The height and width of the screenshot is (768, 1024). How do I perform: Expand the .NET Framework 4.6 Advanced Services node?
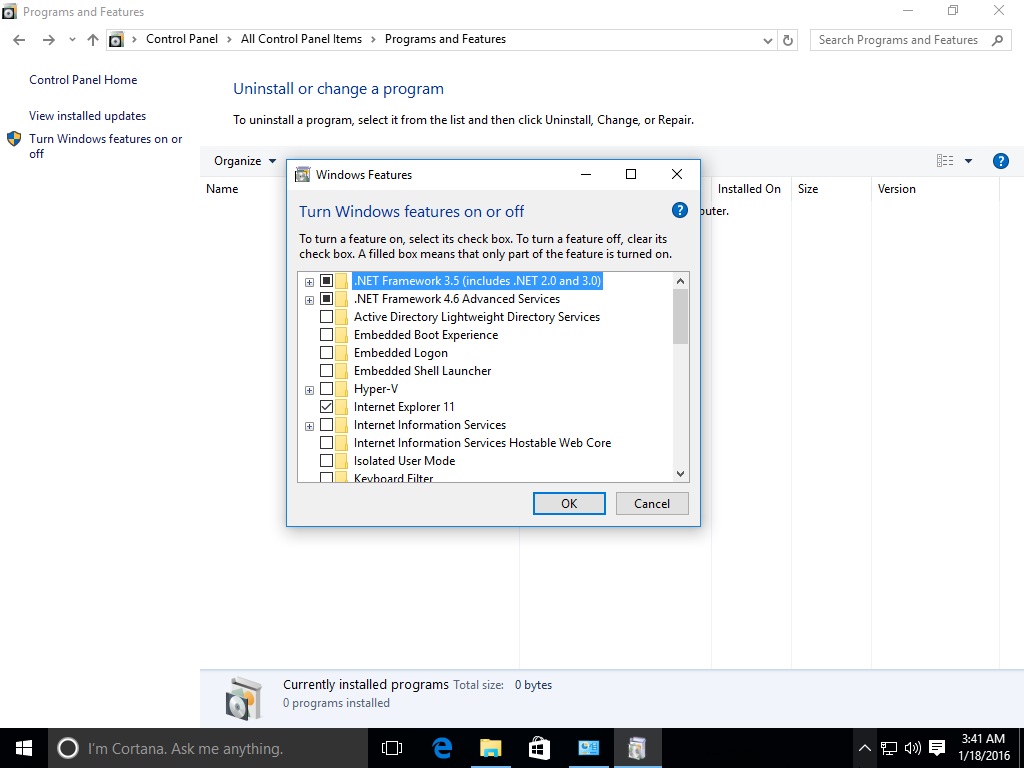(x=310, y=300)
